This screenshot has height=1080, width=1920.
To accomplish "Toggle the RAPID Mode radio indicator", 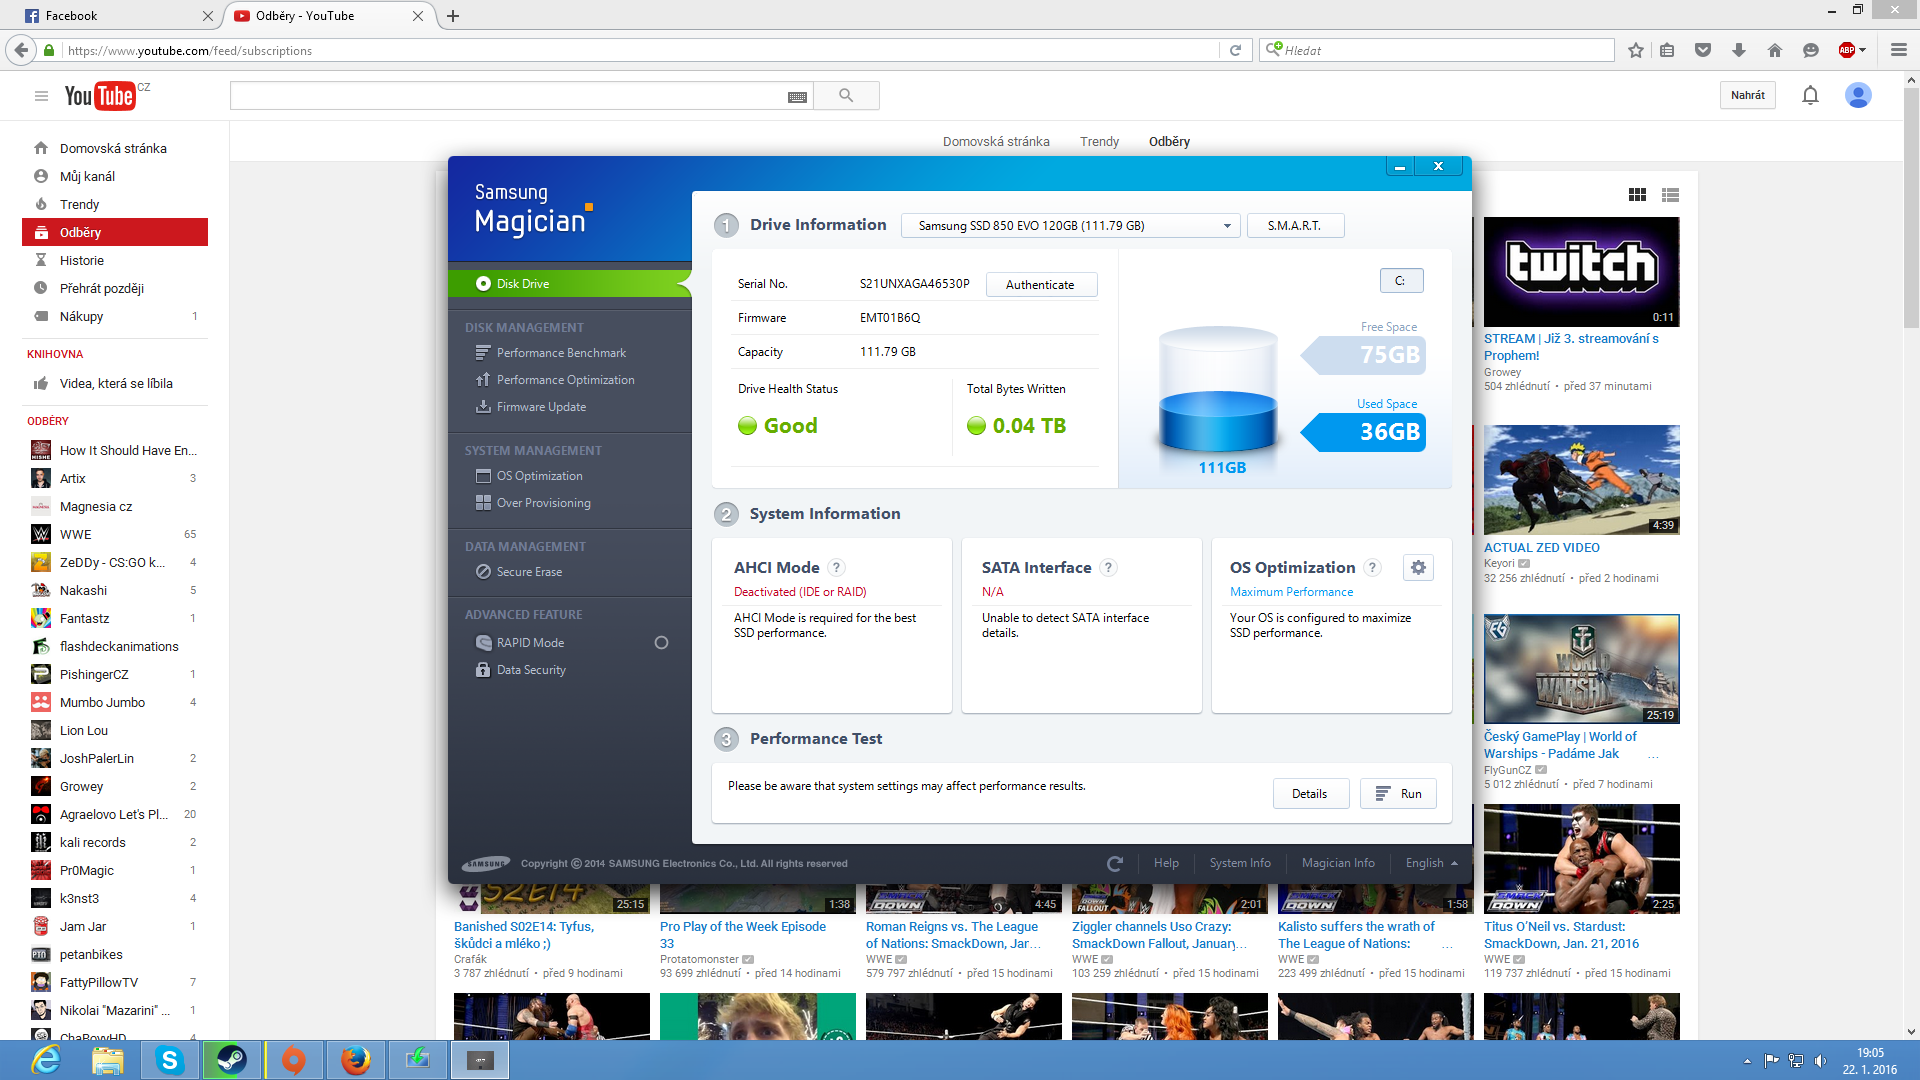I will (x=661, y=643).
